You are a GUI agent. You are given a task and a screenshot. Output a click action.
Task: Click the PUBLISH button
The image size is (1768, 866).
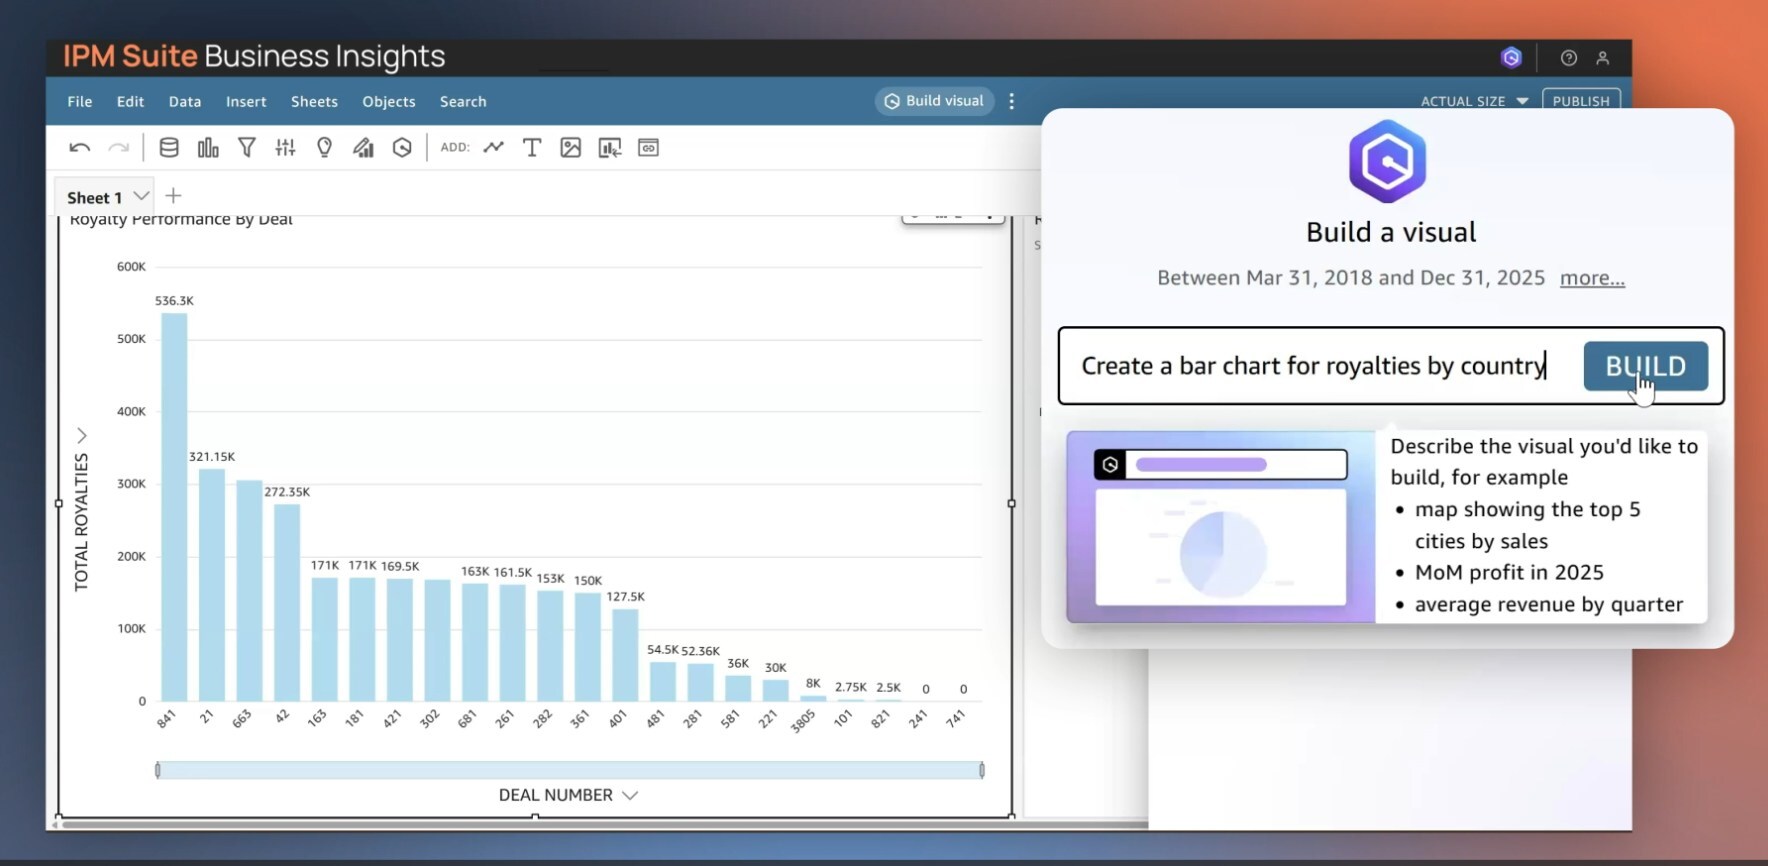point(1581,100)
